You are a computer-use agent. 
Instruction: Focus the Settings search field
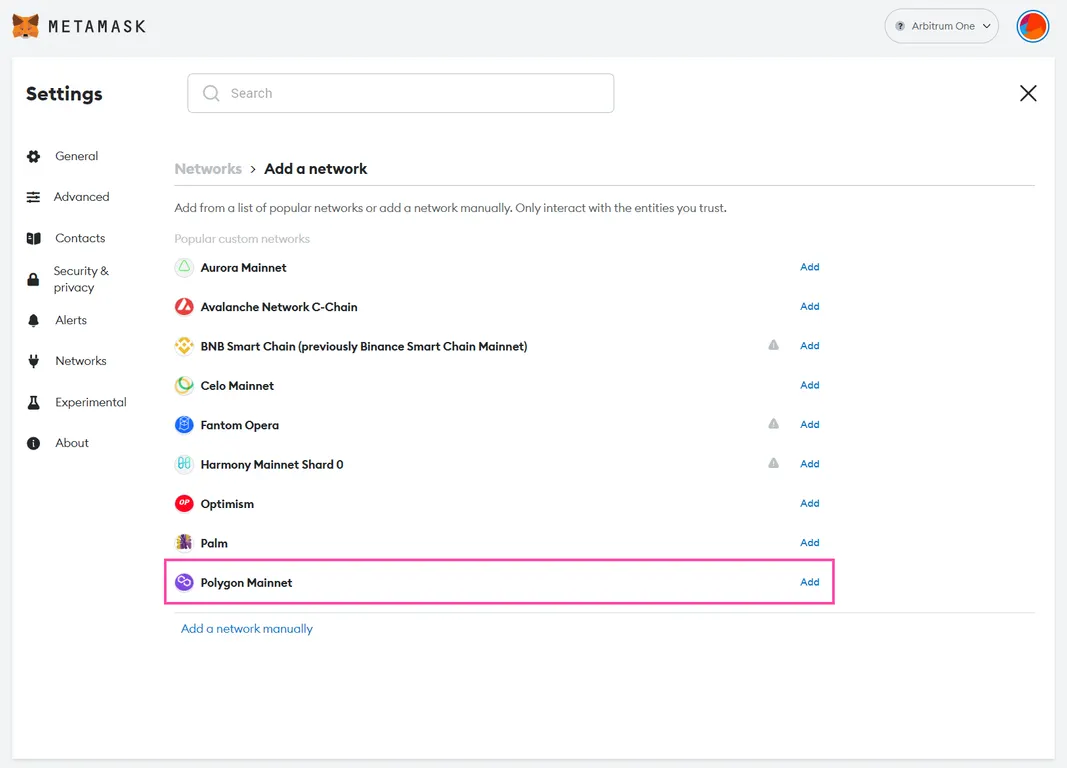[x=401, y=93]
